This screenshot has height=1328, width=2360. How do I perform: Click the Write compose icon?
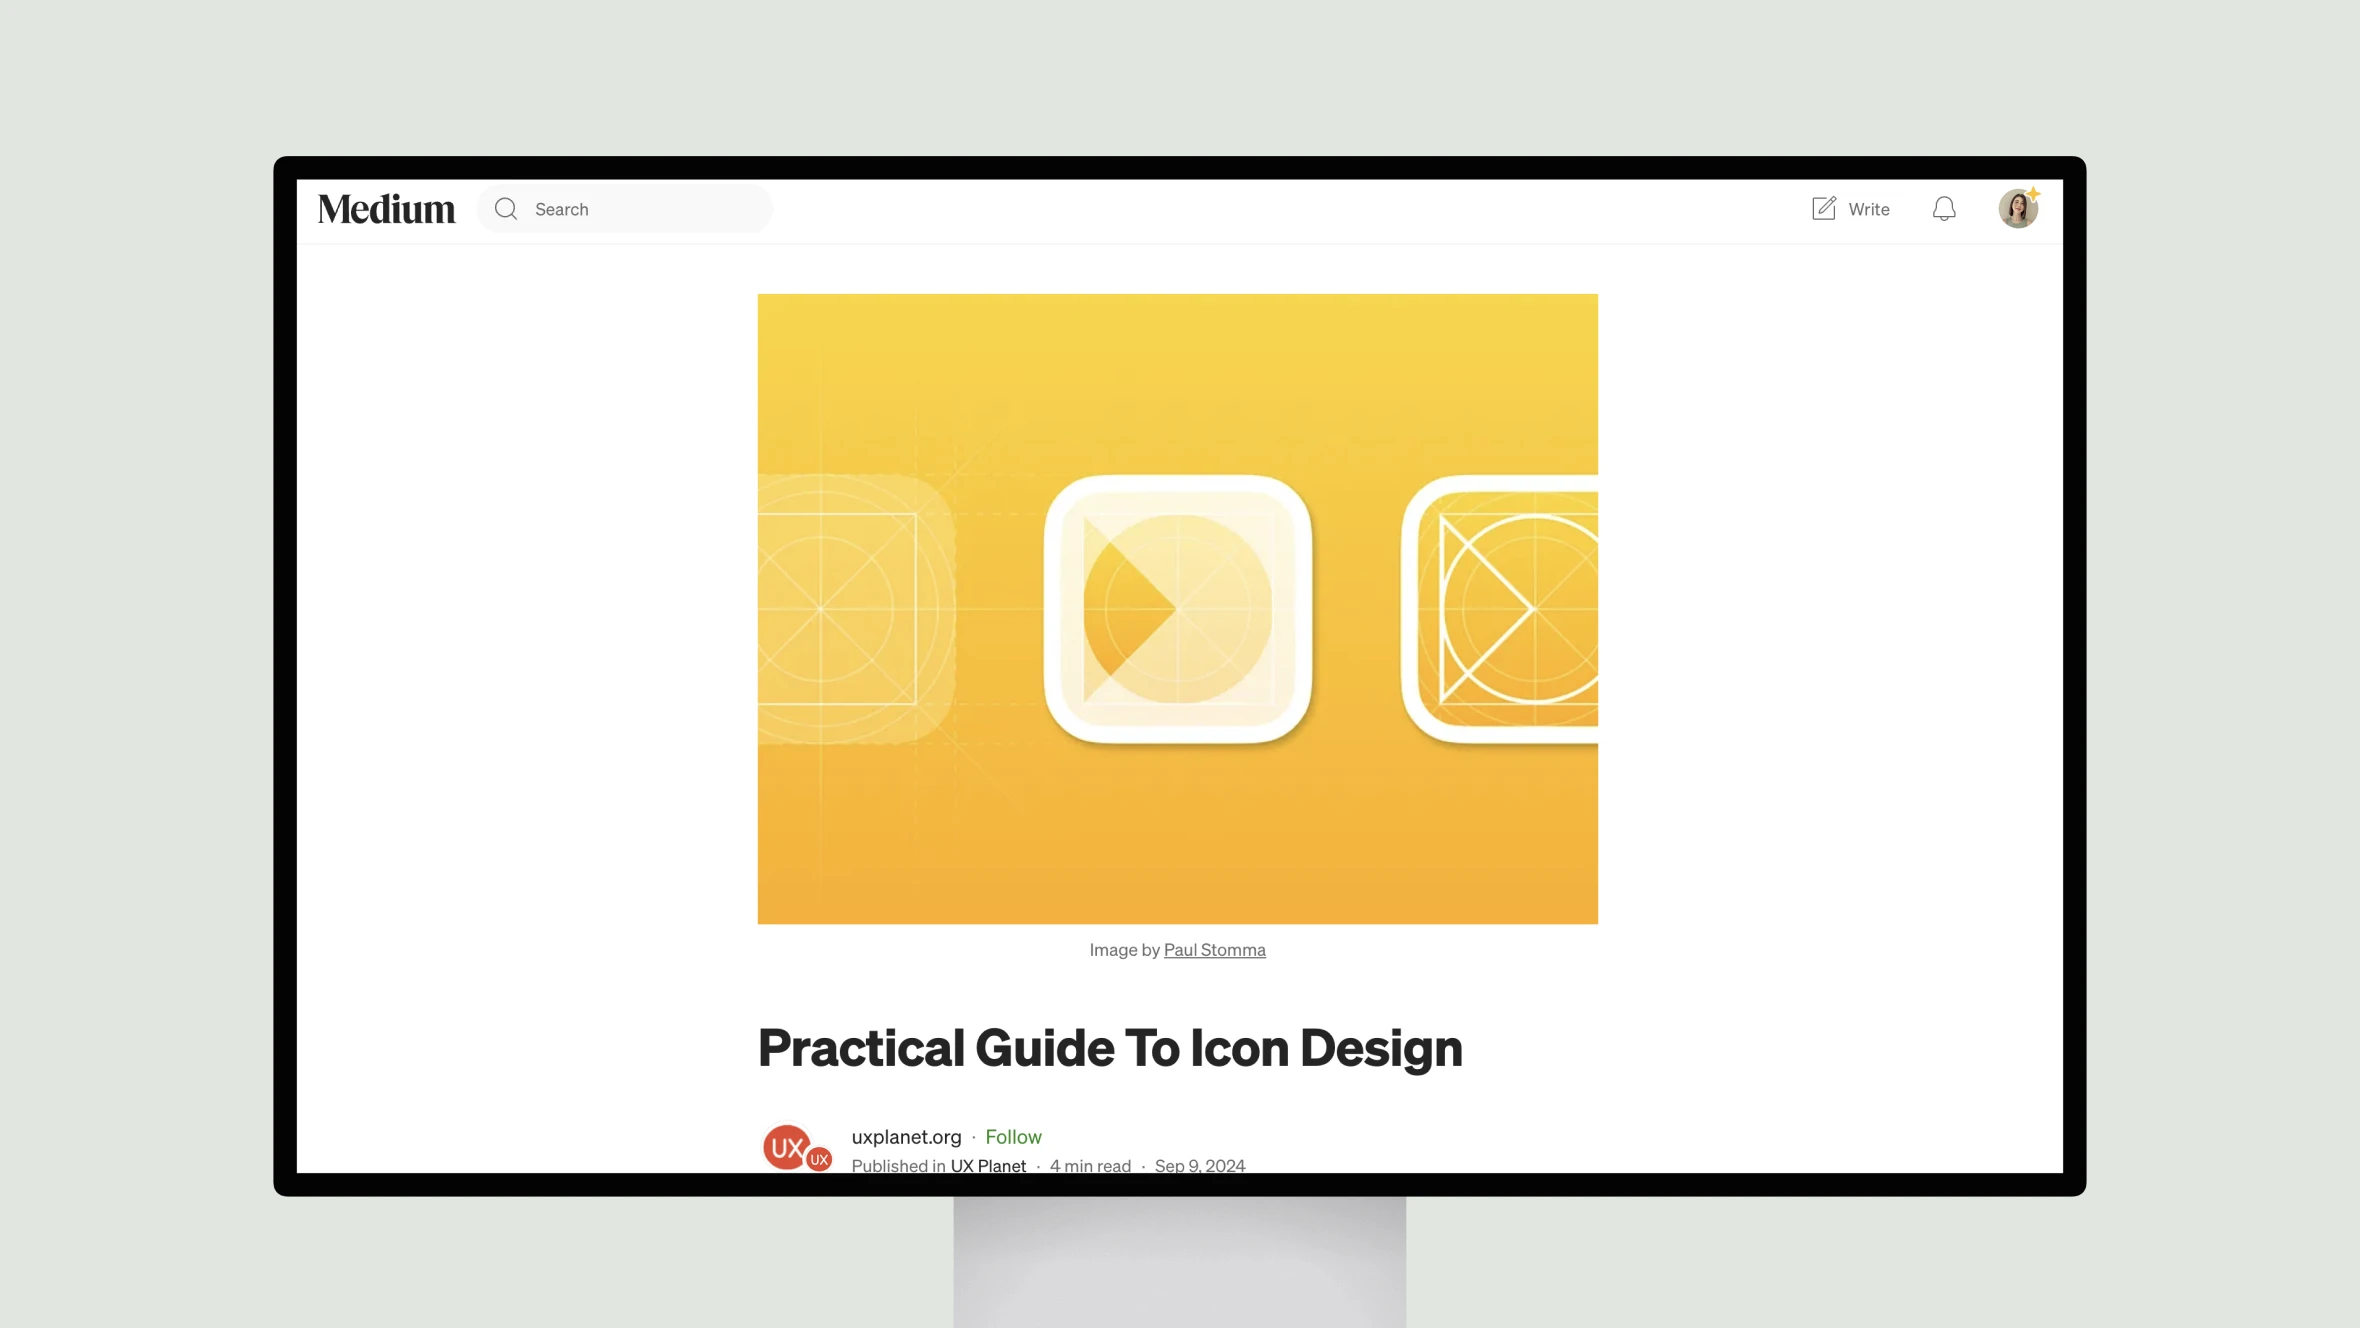[1823, 208]
